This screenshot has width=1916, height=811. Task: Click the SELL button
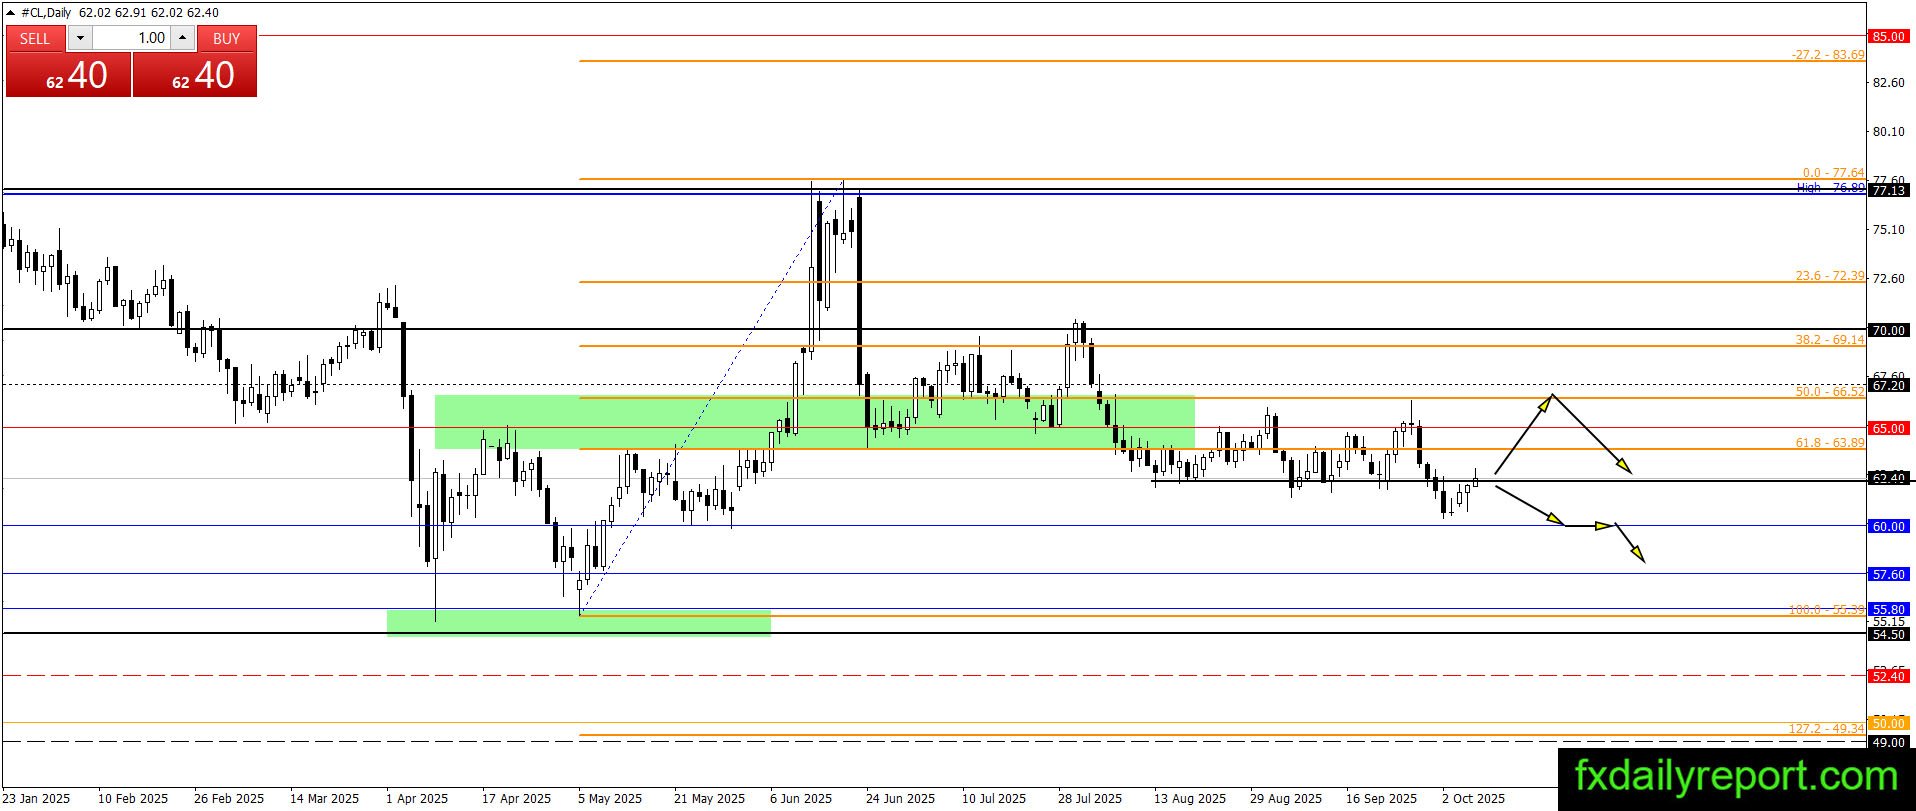35,38
